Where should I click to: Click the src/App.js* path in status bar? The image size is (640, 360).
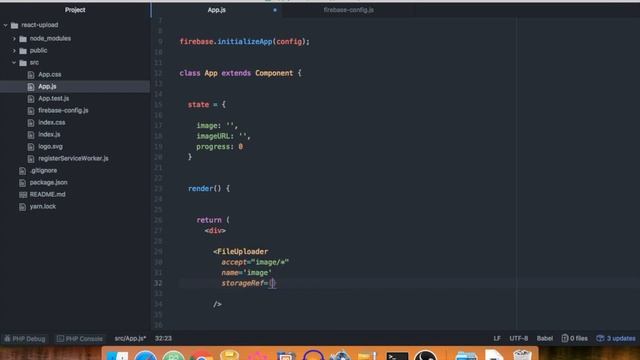click(130, 338)
